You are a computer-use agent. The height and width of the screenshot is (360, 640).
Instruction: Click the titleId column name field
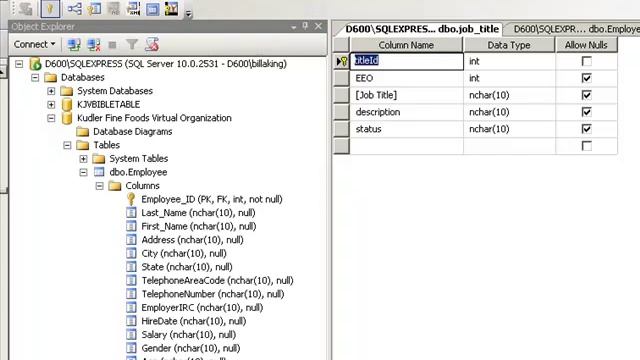coord(407,61)
